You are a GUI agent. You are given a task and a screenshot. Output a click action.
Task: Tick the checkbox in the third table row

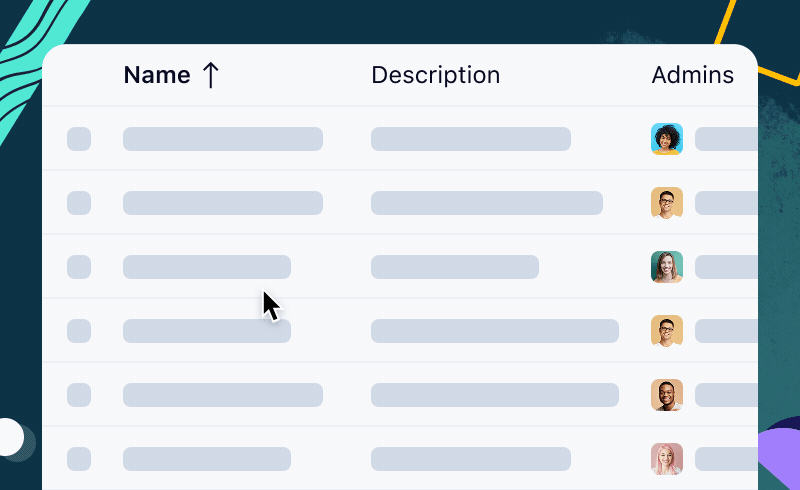coord(79,267)
